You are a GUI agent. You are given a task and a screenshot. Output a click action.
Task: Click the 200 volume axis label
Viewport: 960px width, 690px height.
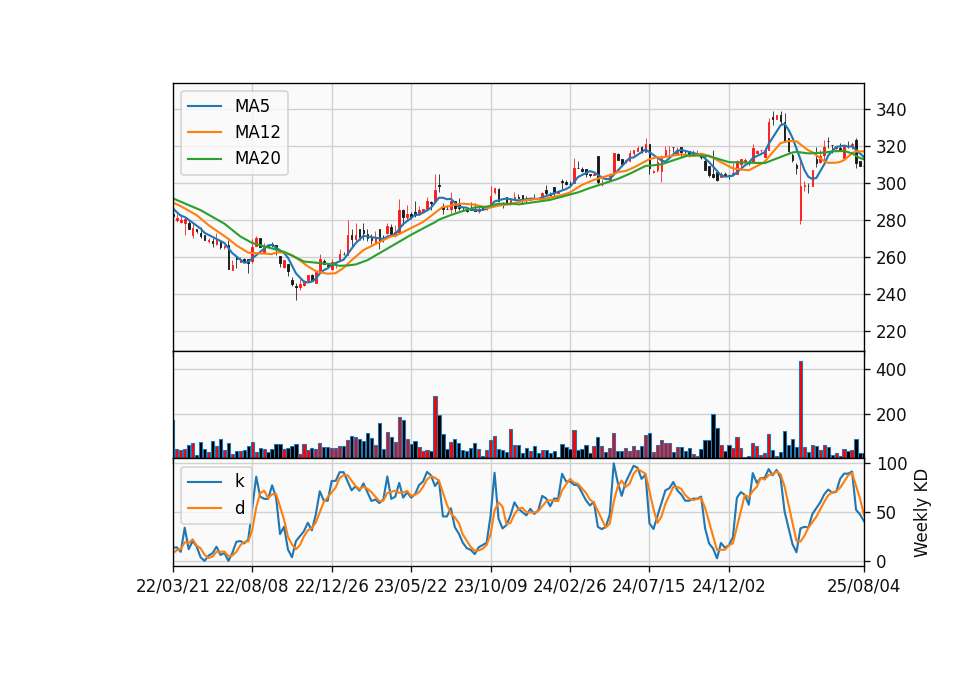(x=891, y=415)
